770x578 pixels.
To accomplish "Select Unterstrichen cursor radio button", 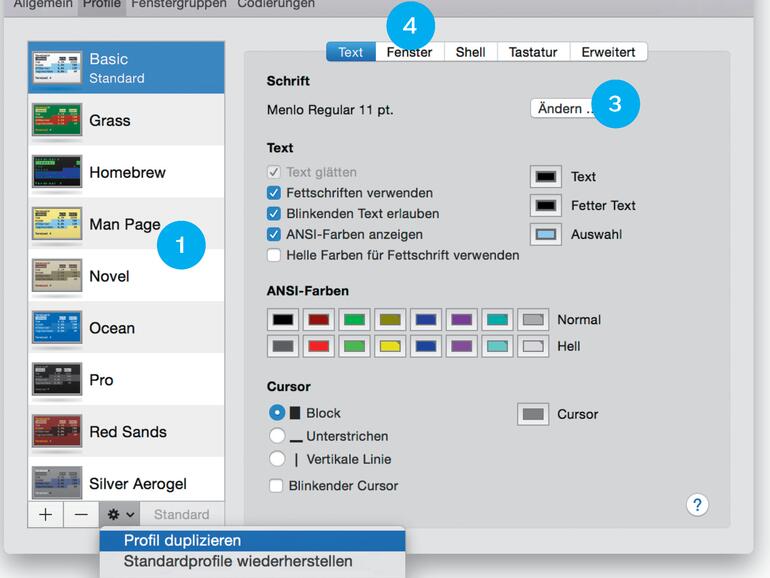I will (277, 436).
